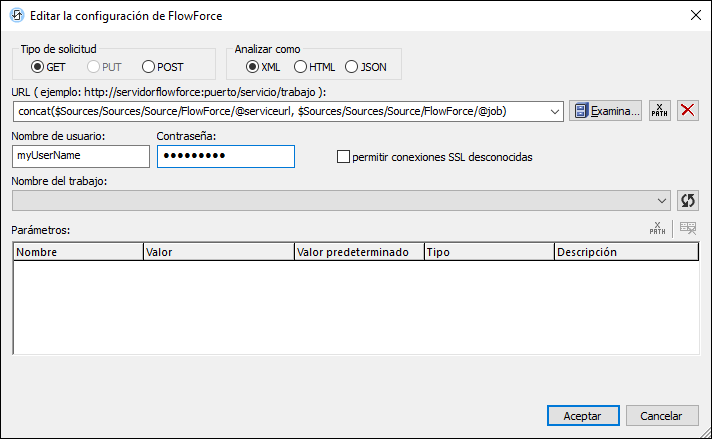Choose HTML as parse format
This screenshot has height=439, width=712.
(x=300, y=67)
